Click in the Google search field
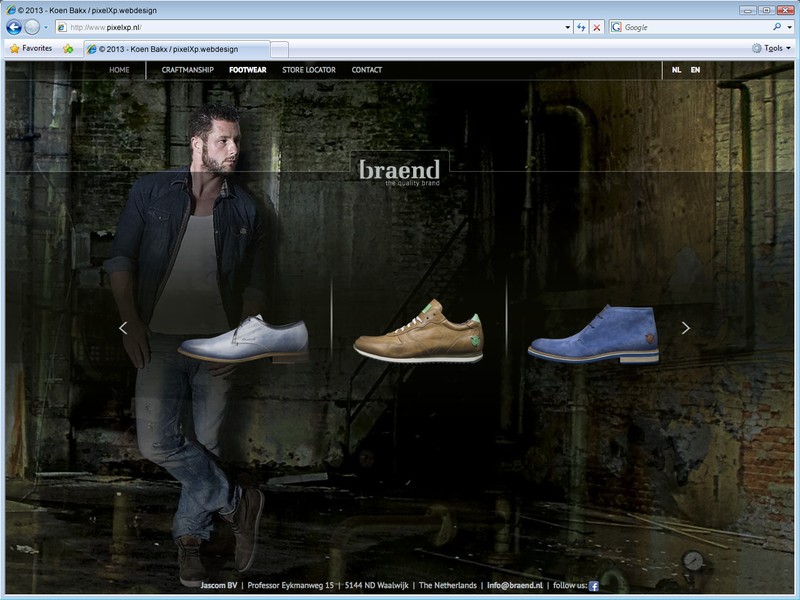 (x=690, y=27)
